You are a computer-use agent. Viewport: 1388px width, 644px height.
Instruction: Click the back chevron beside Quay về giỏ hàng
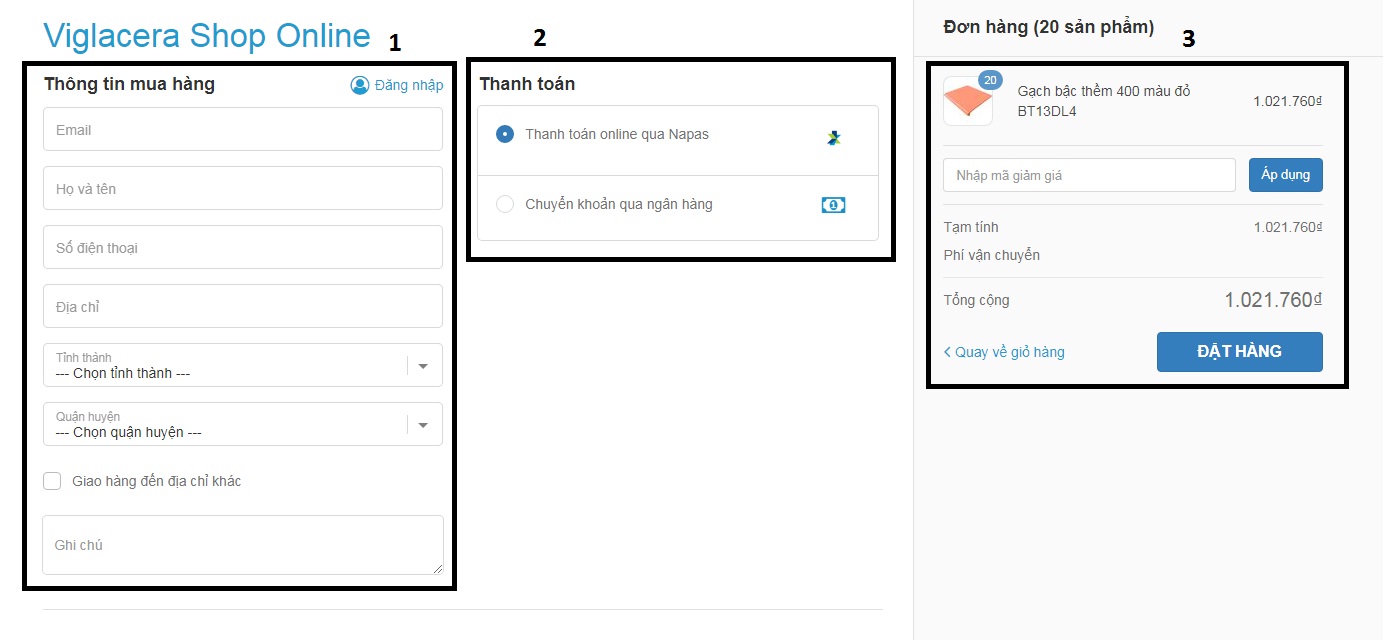coord(947,352)
